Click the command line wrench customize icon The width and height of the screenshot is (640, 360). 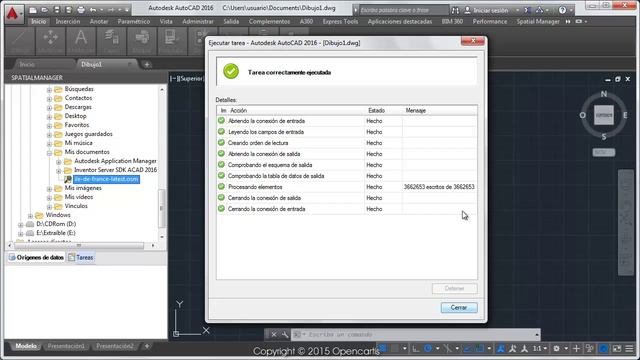point(285,335)
